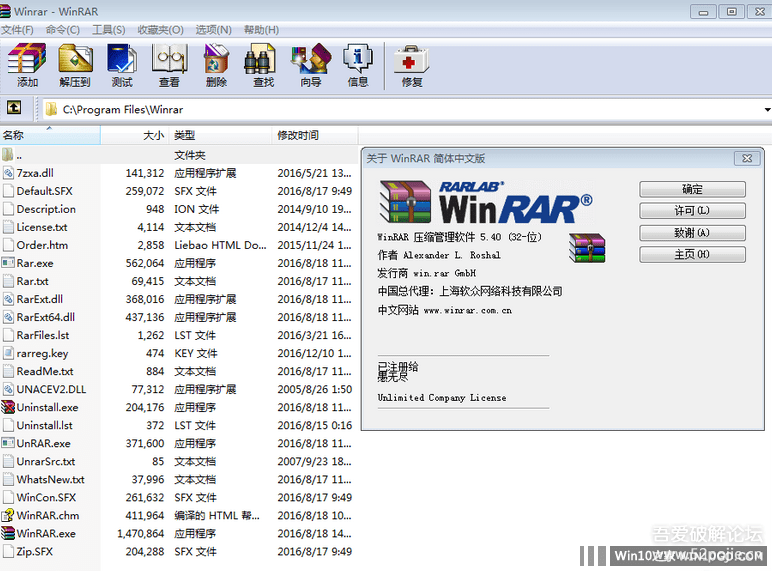This screenshot has width=772, height=571.
Task: Open the Help (帮助) menu
Action: coord(261,30)
